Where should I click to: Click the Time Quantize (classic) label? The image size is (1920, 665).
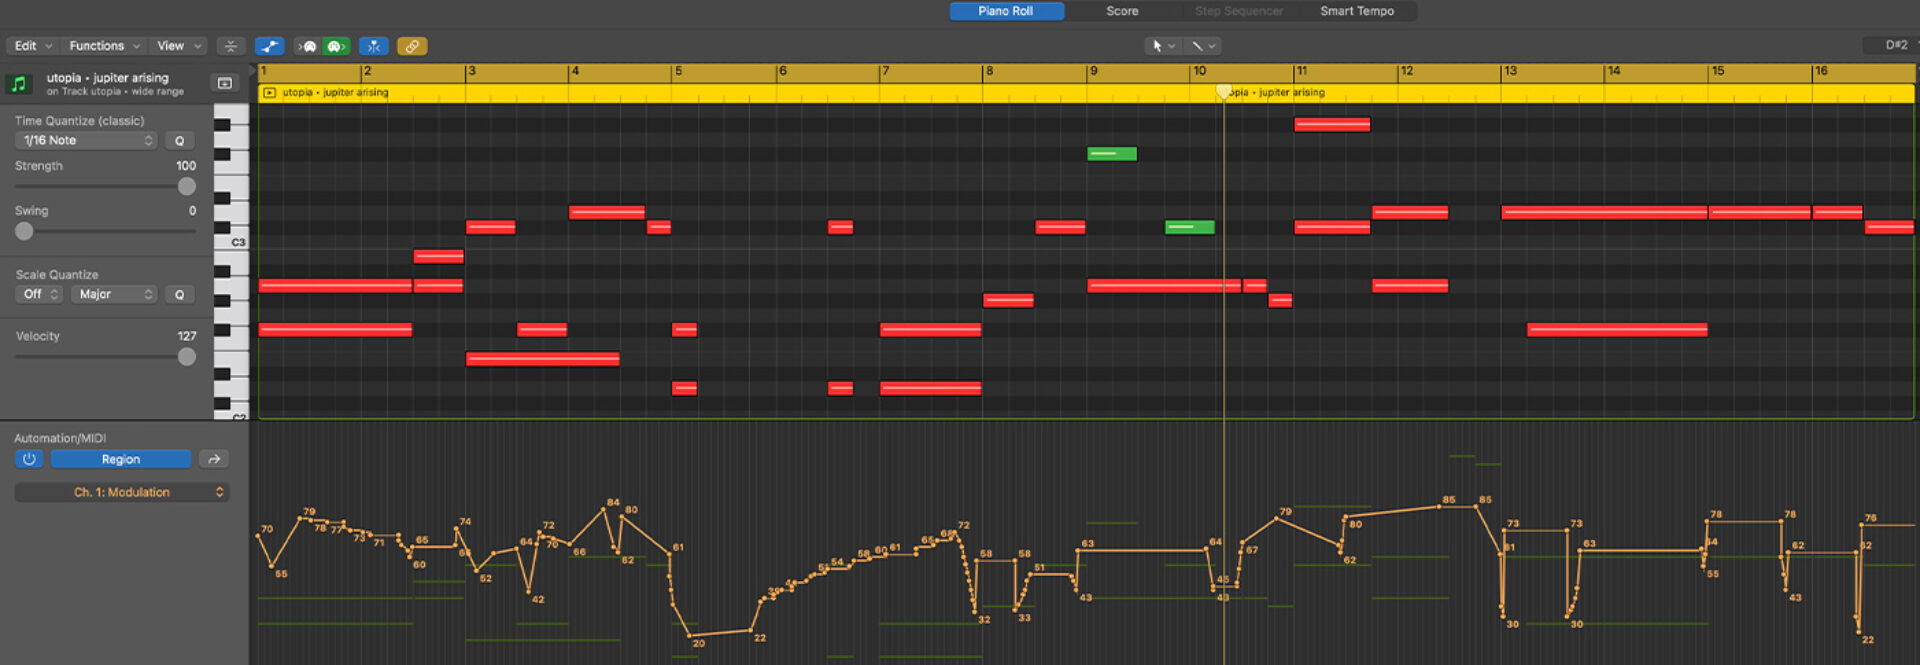[x=79, y=121]
